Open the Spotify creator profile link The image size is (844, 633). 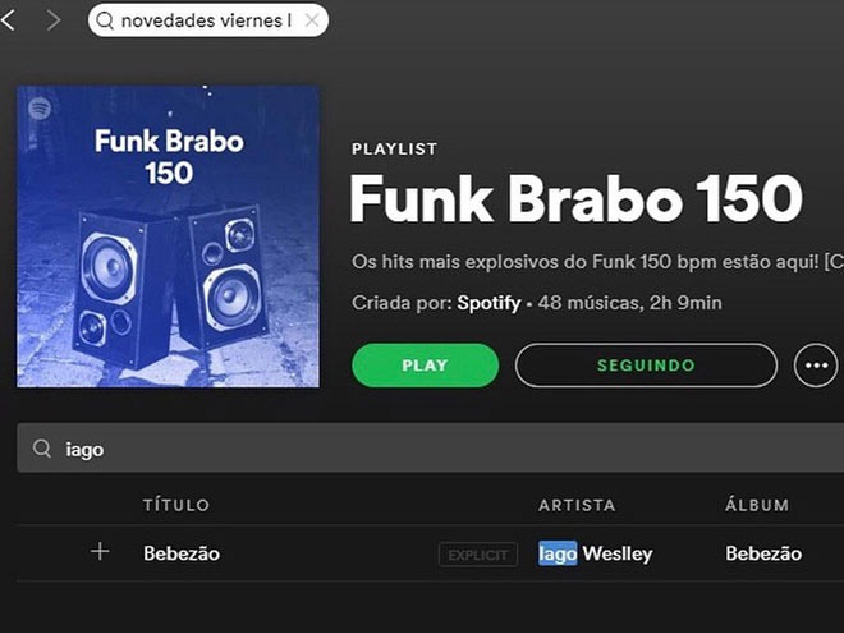pyautogui.click(x=489, y=303)
